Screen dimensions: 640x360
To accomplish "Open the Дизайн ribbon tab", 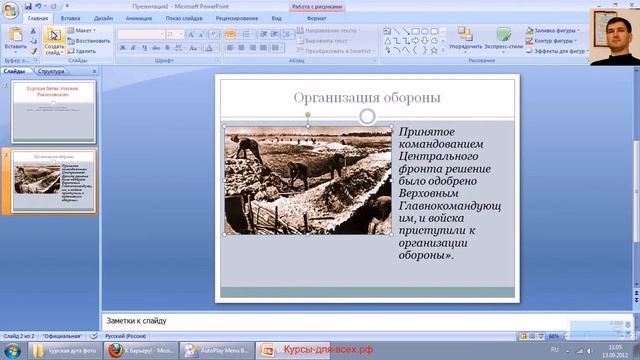I will [103, 18].
